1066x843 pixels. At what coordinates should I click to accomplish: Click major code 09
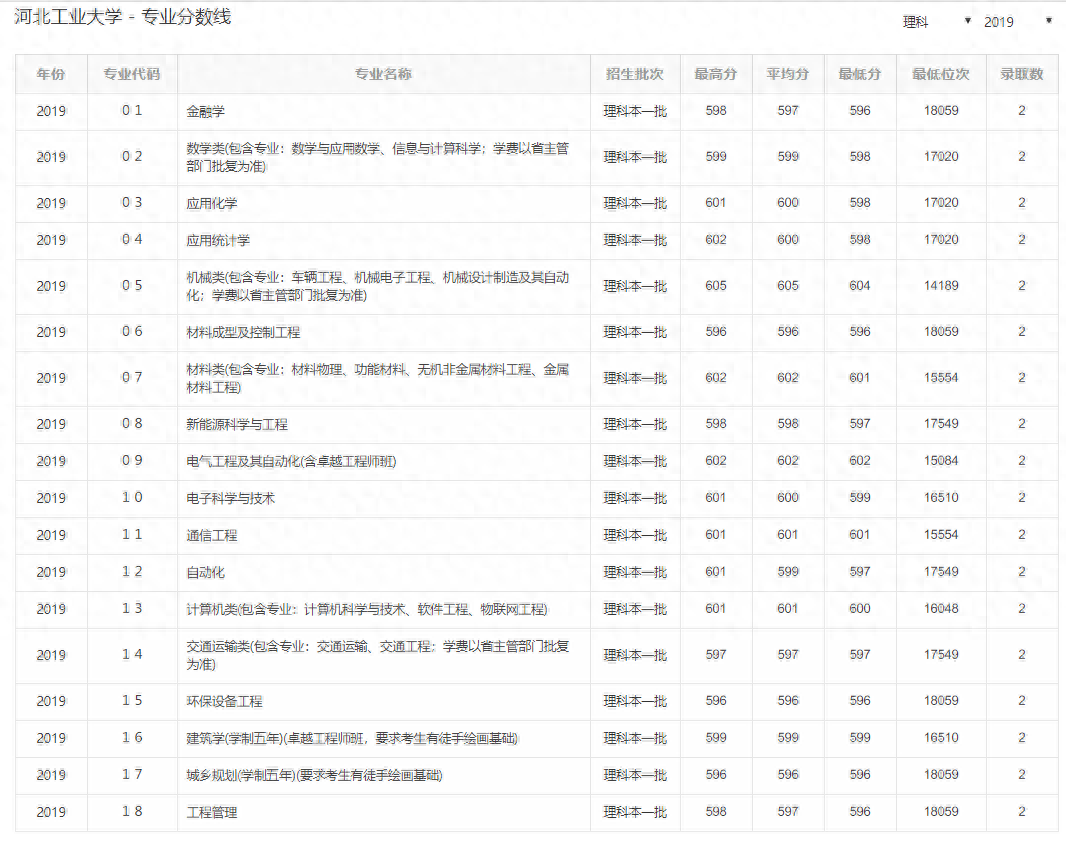pyautogui.click(x=132, y=460)
